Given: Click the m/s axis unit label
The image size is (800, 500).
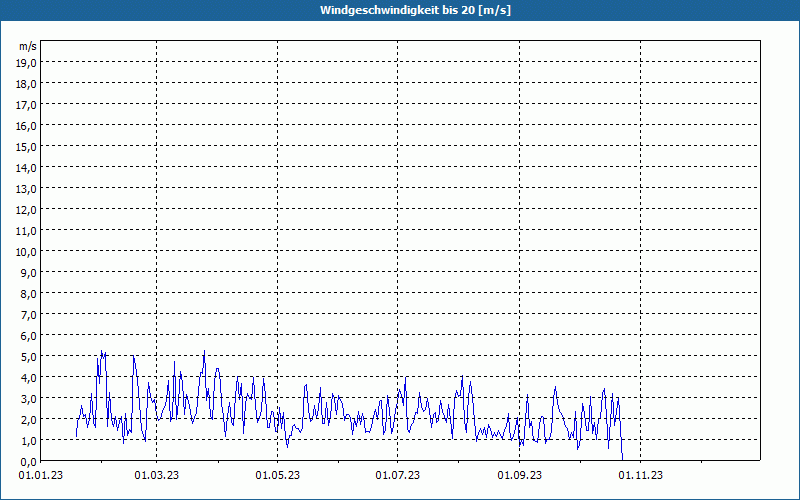Looking at the screenshot, I should (x=28, y=46).
